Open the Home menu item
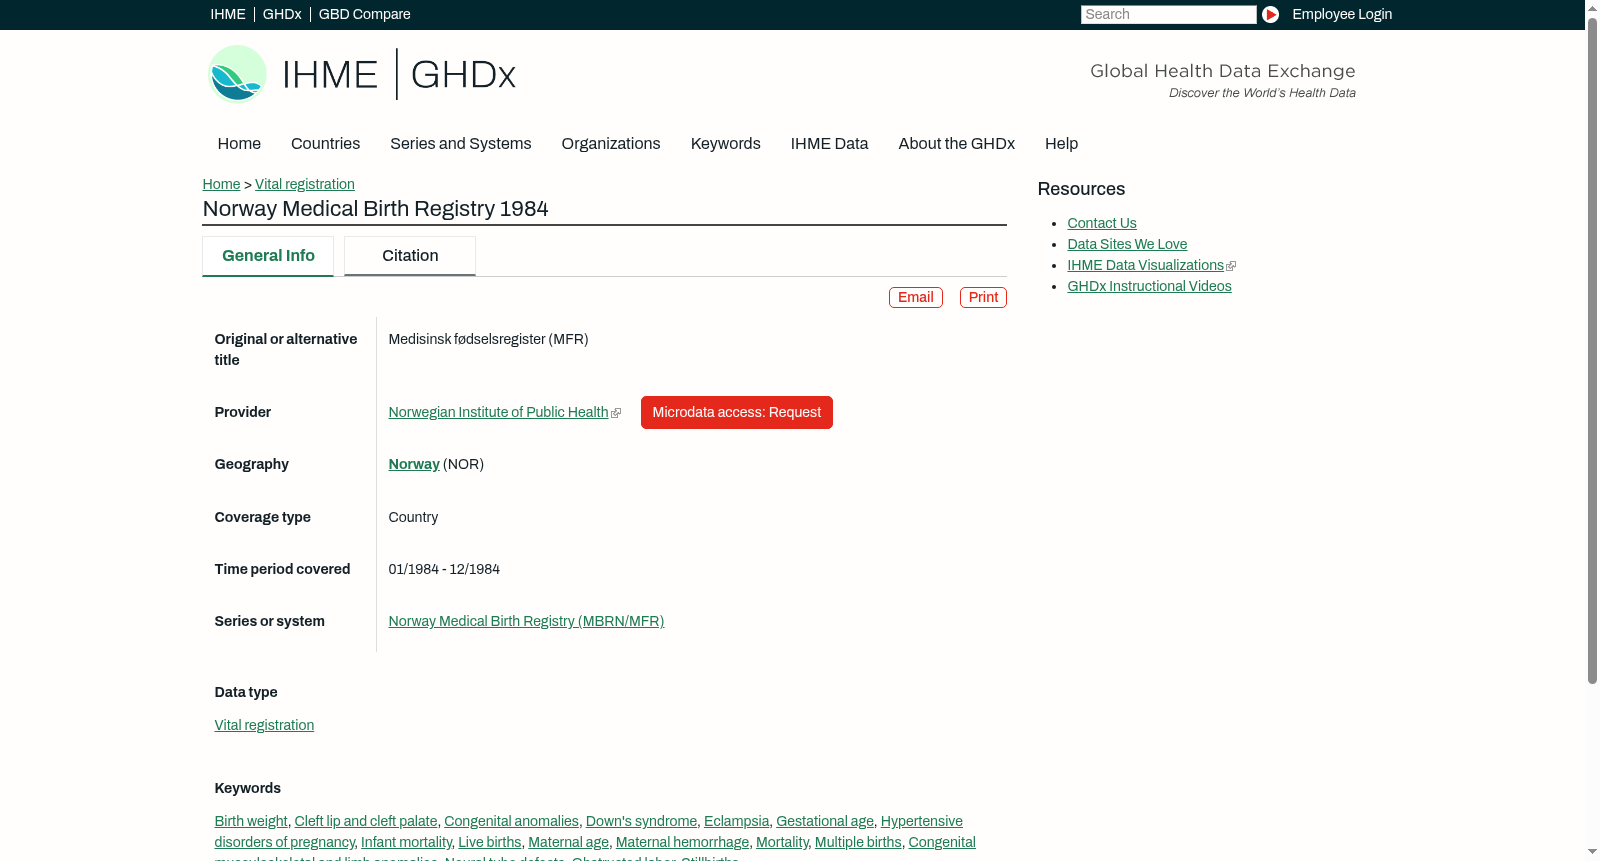The image size is (1600, 861). 239,144
